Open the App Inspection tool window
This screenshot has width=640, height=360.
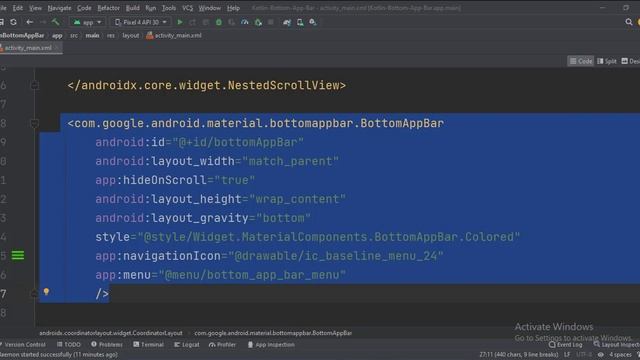[x=271, y=344]
